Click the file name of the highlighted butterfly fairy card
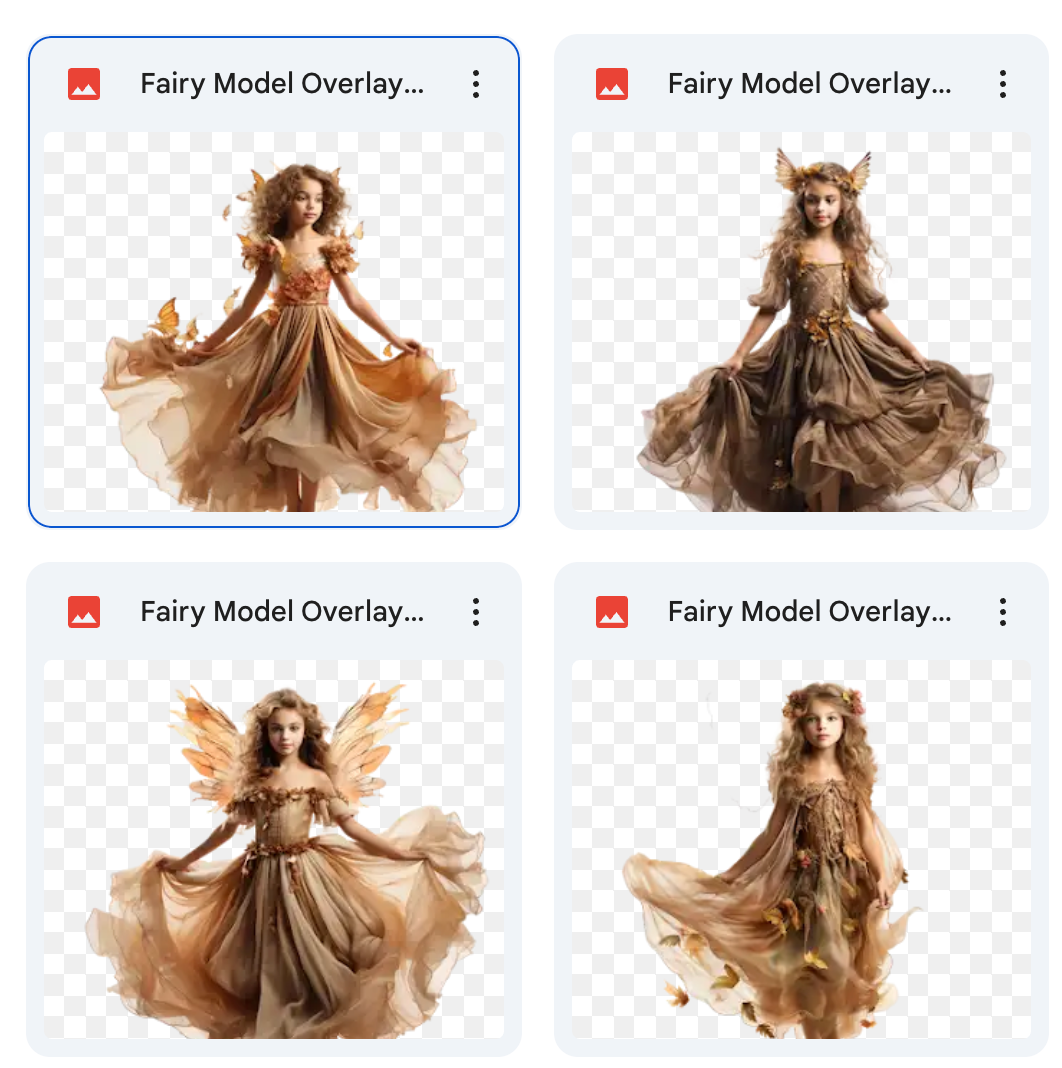The height and width of the screenshot is (1068, 1062). pyautogui.click(x=282, y=84)
